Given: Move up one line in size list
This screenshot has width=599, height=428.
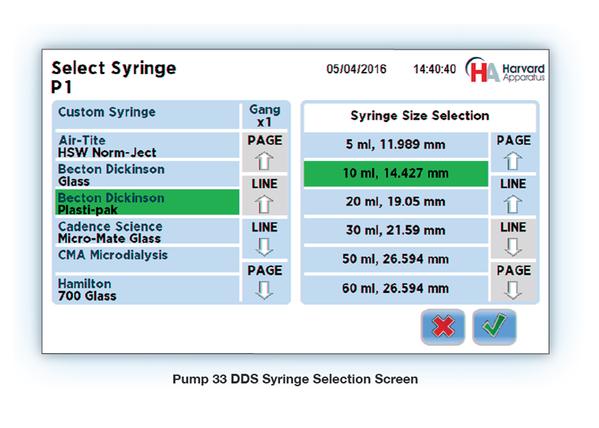Looking at the screenshot, I should 513,196.
